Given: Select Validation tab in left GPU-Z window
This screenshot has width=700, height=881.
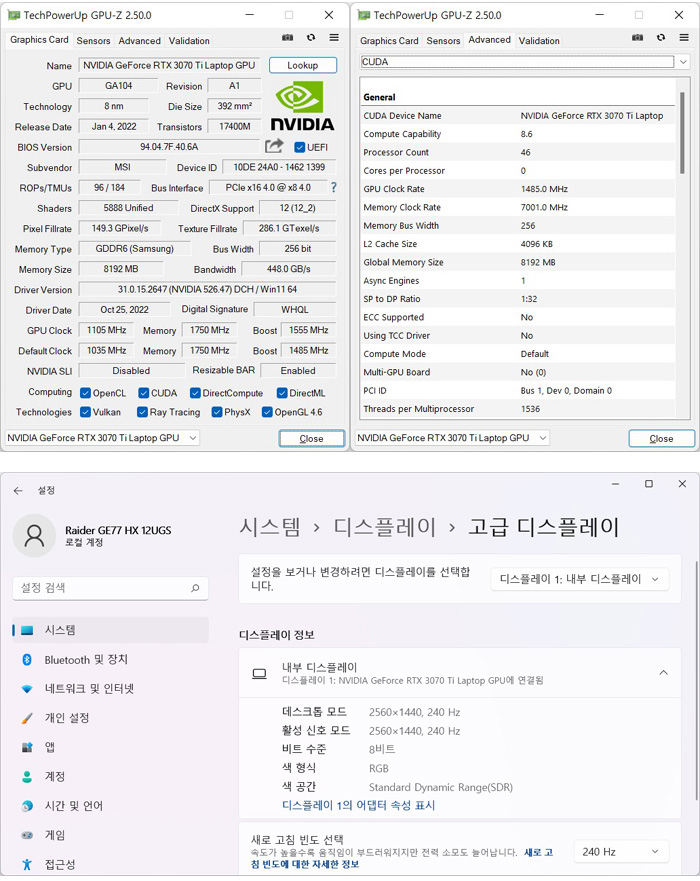Looking at the screenshot, I should coord(189,40).
